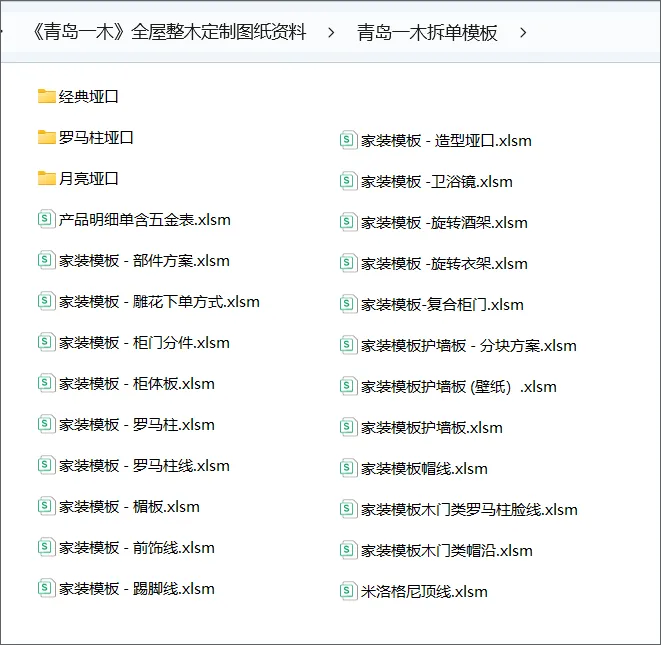Select icon of 家装模板 - 雕花下单方式.xlsm
This screenshot has height=645, width=661.
pyautogui.click(x=46, y=301)
